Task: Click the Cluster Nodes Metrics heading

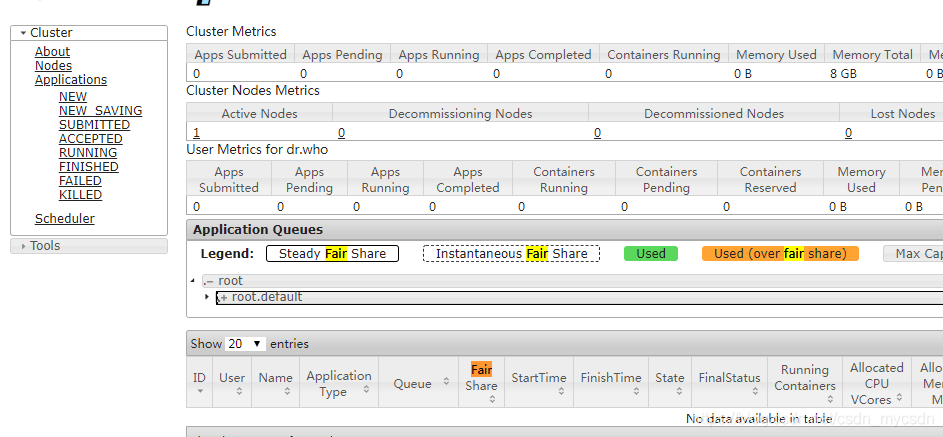Action: coord(253,90)
